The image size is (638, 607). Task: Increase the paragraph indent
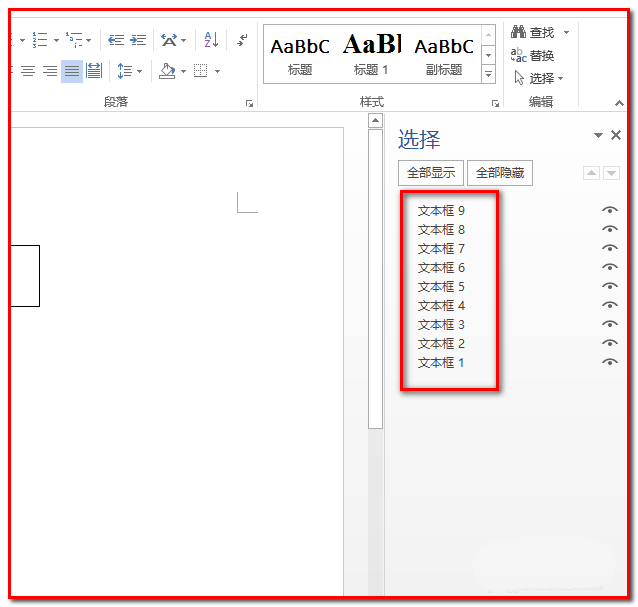(x=137, y=40)
